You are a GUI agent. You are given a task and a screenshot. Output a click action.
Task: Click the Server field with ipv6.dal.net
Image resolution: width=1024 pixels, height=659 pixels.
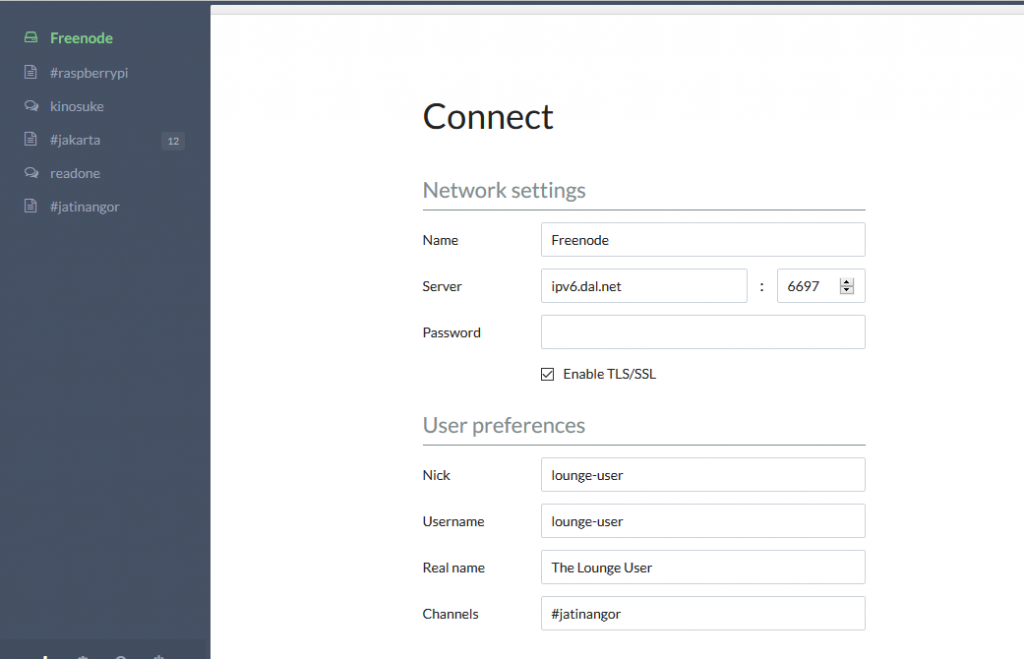[x=644, y=286]
